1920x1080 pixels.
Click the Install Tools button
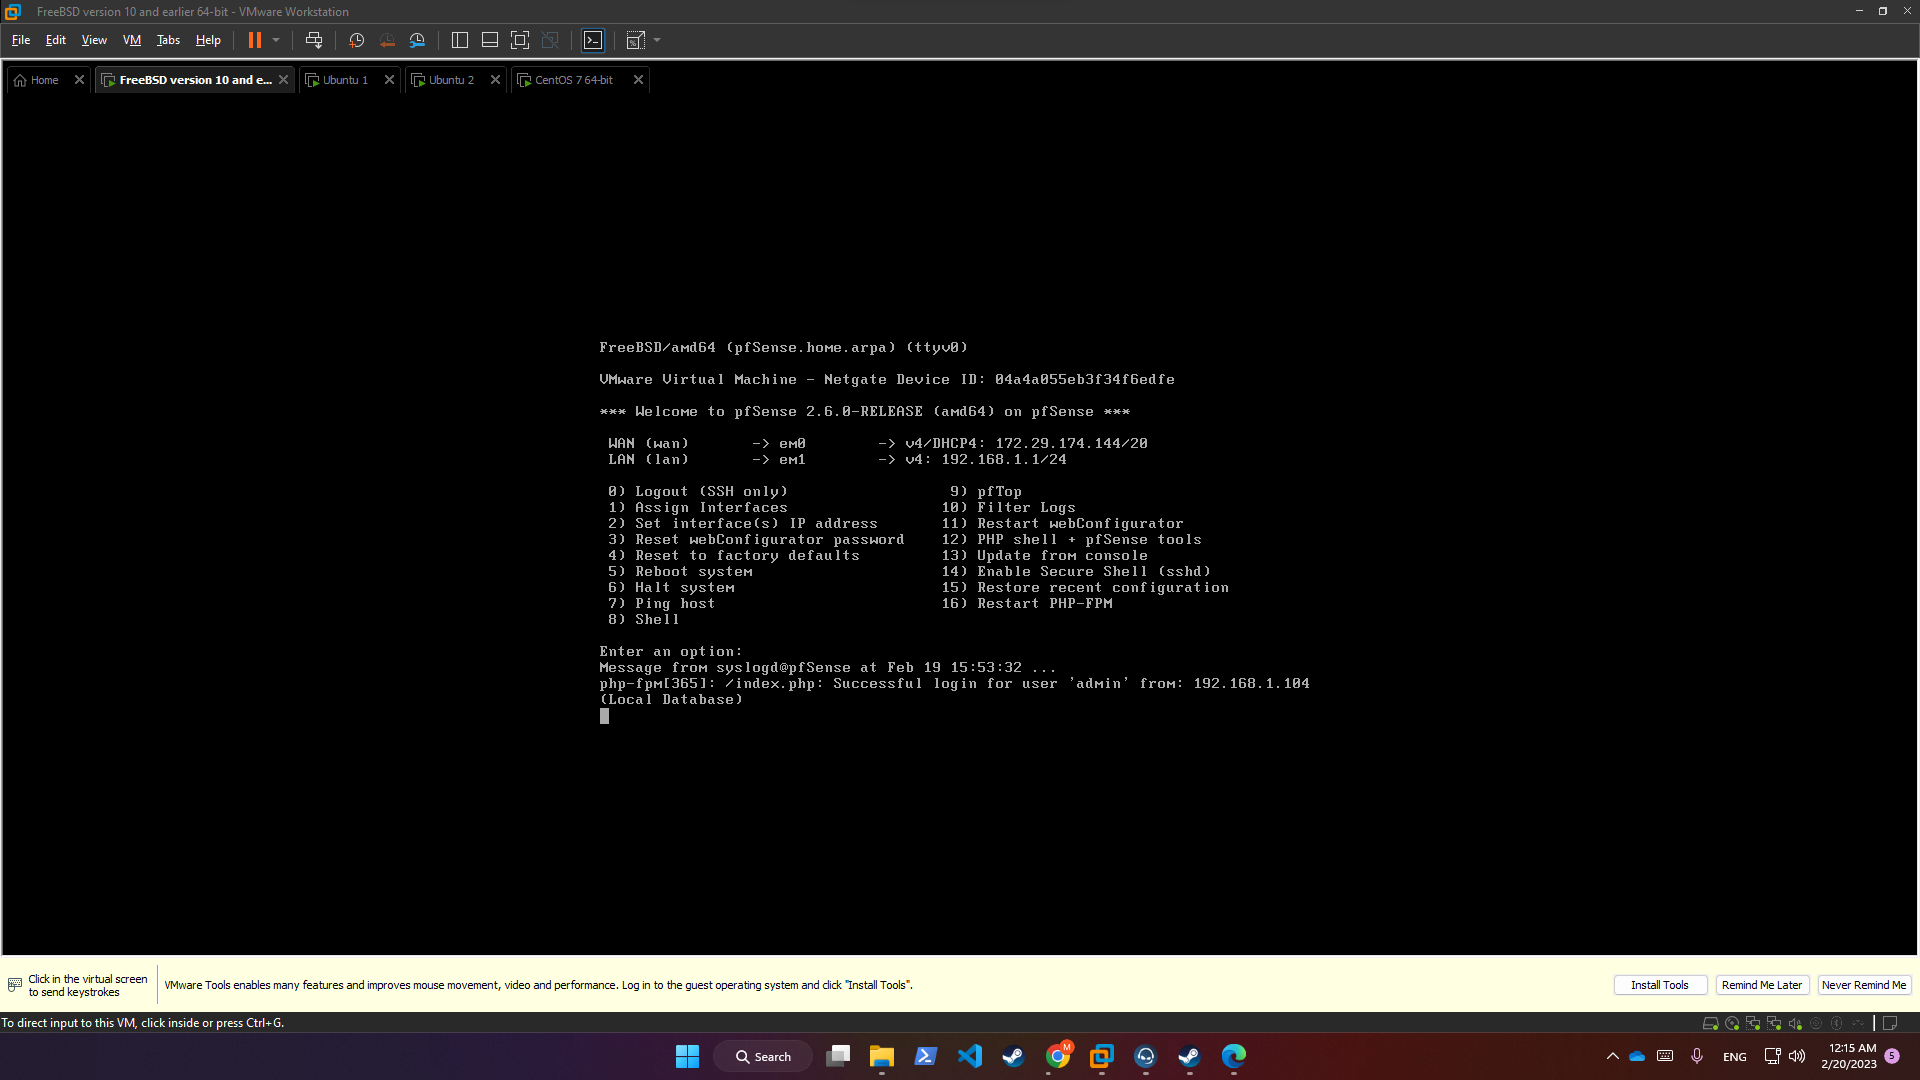(x=1659, y=985)
